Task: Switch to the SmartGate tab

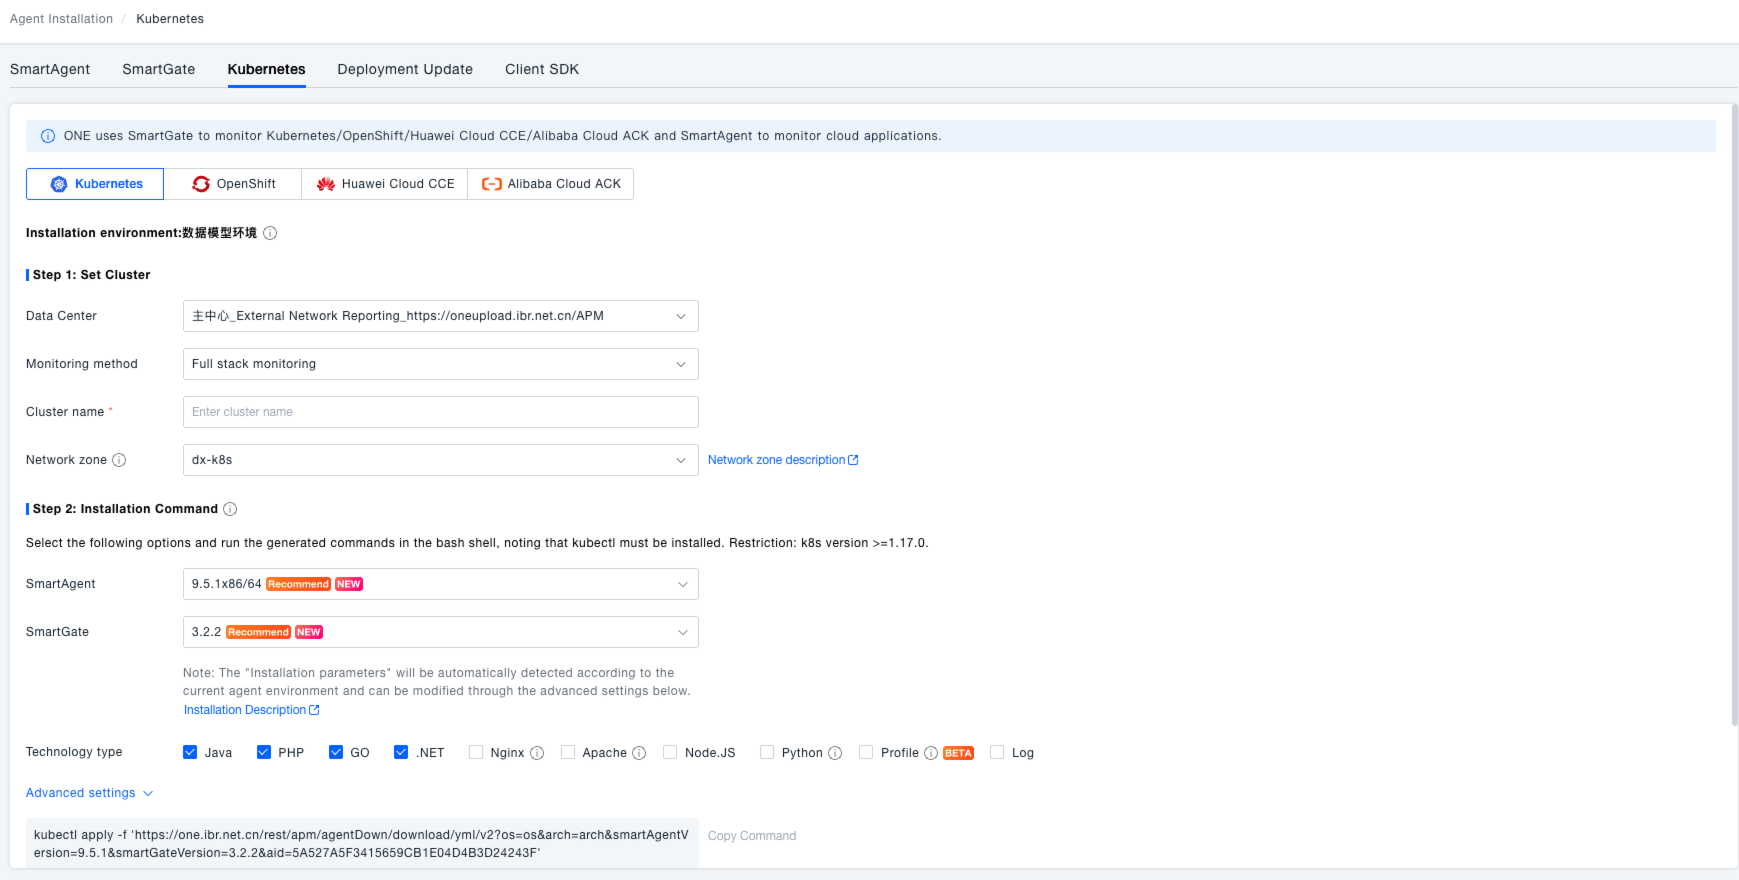Action: click(x=158, y=69)
